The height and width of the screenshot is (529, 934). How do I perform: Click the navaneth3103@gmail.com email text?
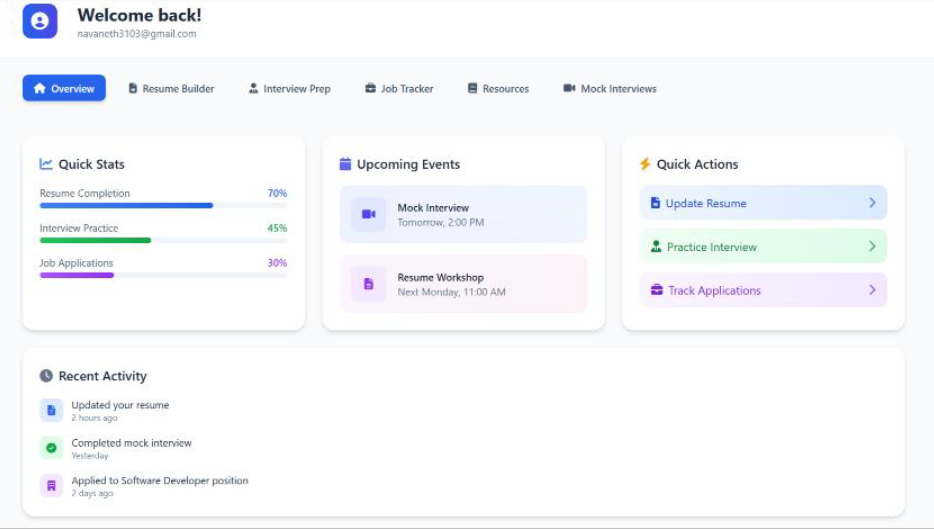137,34
